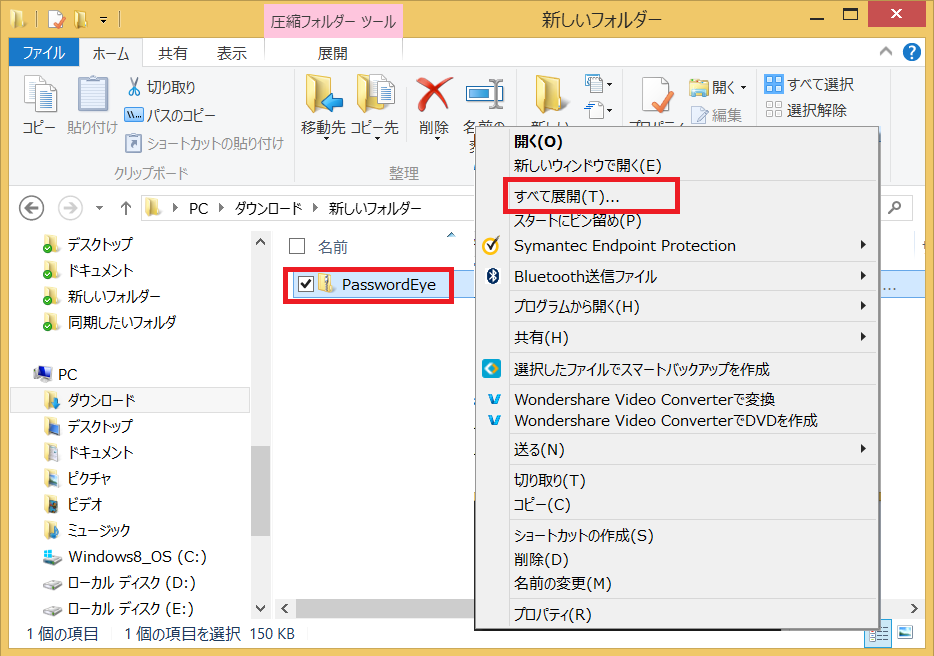The height and width of the screenshot is (656, 934).
Task: Open the コピー先 copy-to button
Action: tap(374, 106)
